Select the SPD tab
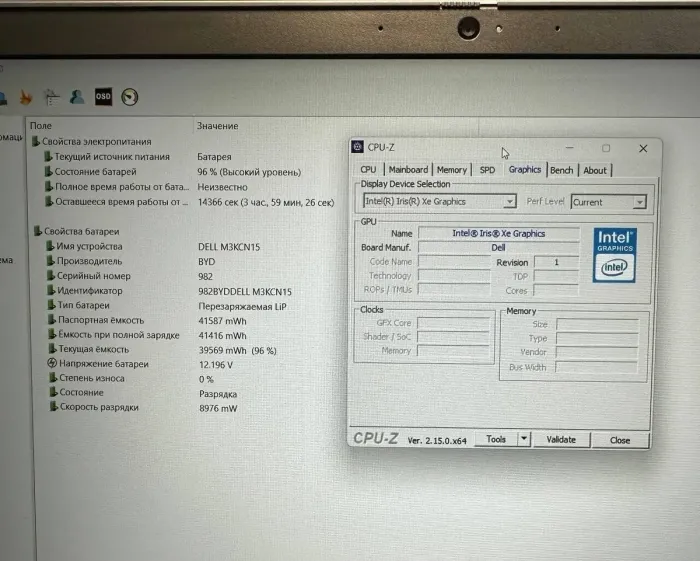Screen dimensions: 700x561 (x=487, y=170)
